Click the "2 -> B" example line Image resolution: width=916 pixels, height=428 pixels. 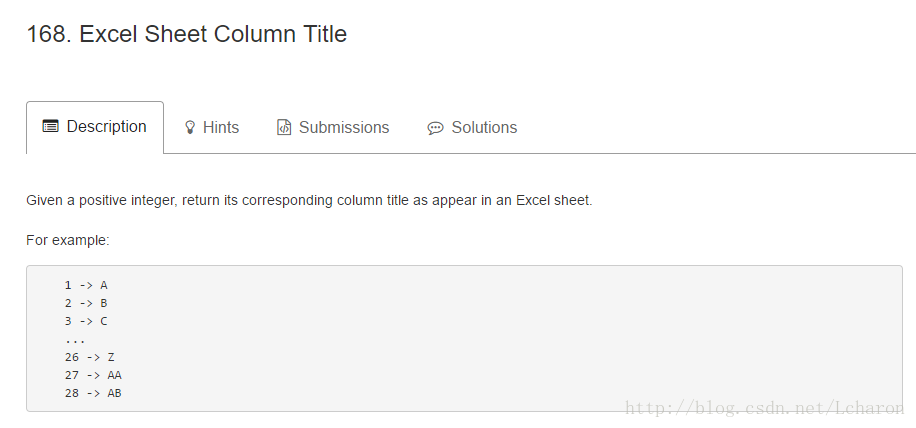click(x=86, y=303)
